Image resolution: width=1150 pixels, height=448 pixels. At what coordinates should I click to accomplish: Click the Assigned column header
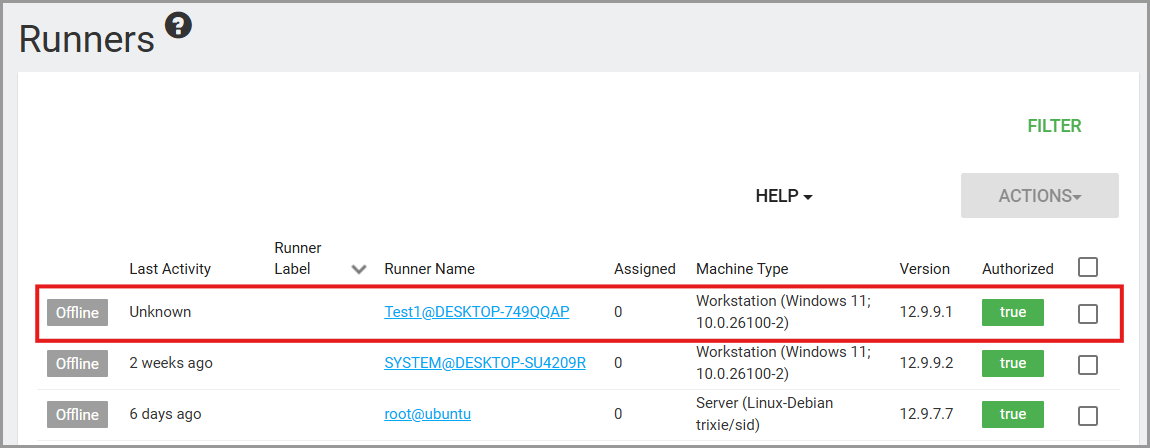click(645, 268)
